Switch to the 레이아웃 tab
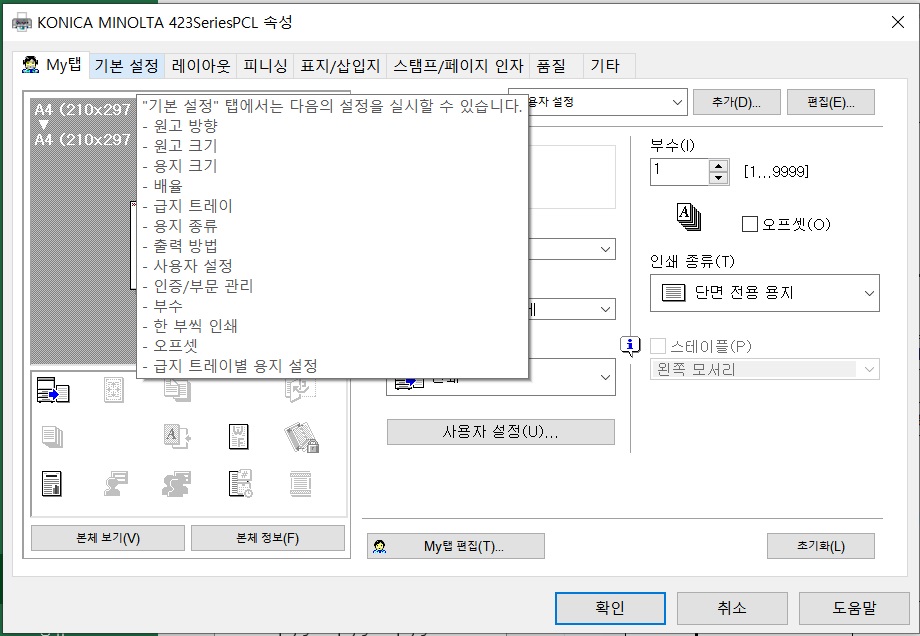920x636 pixels. [x=201, y=66]
